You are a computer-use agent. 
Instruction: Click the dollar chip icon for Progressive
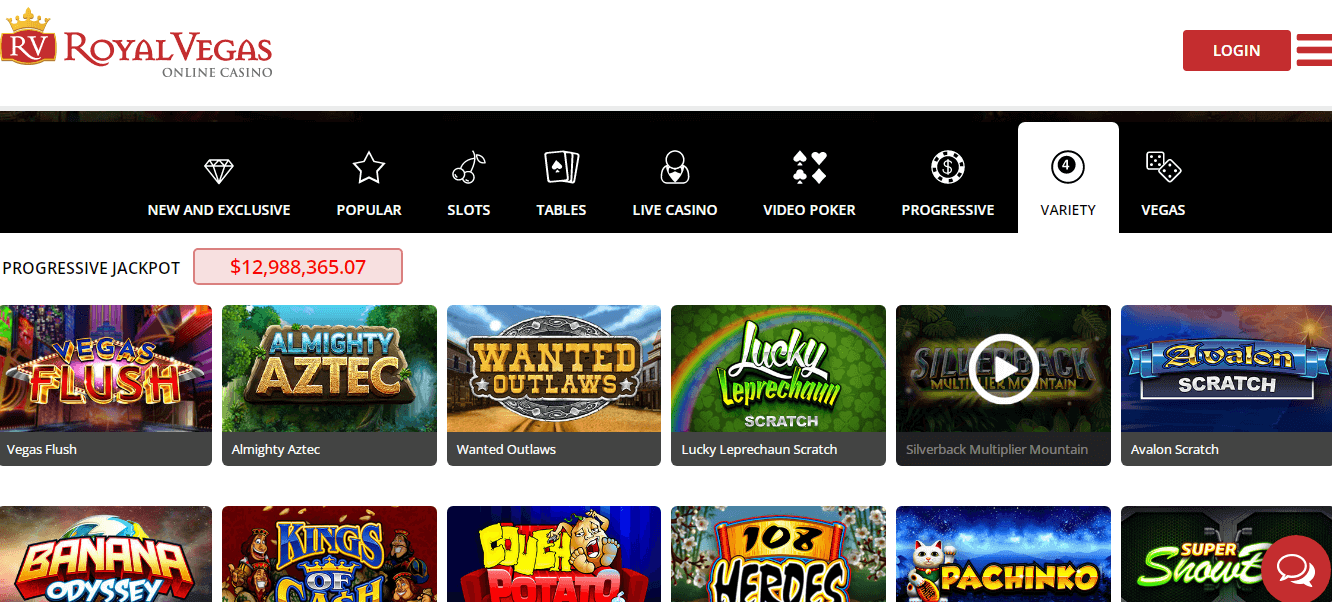948,168
